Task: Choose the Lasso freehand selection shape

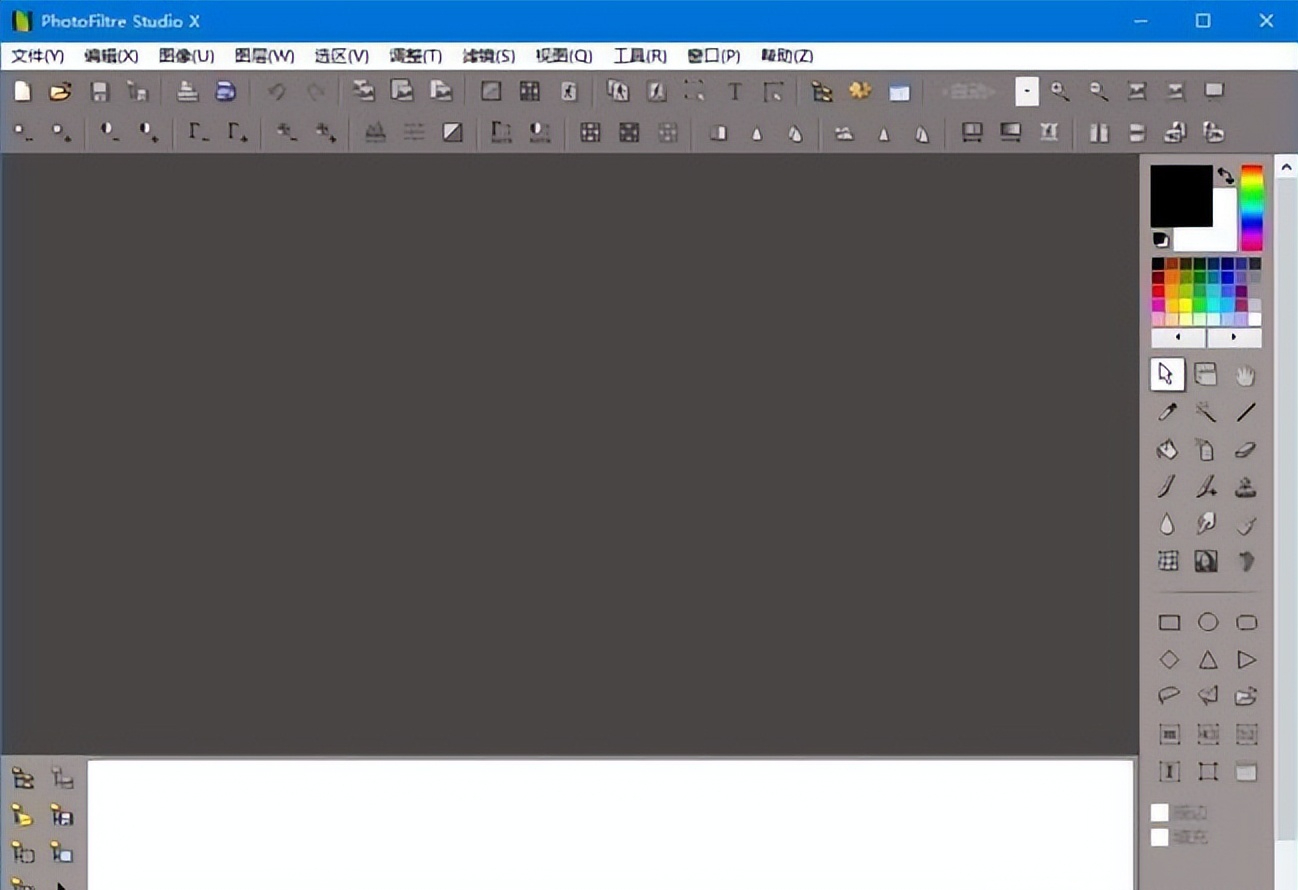Action: [1169, 696]
